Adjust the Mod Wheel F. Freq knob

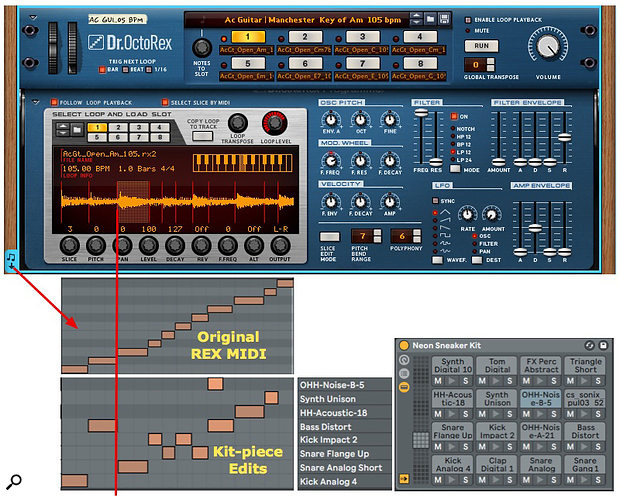(331, 161)
